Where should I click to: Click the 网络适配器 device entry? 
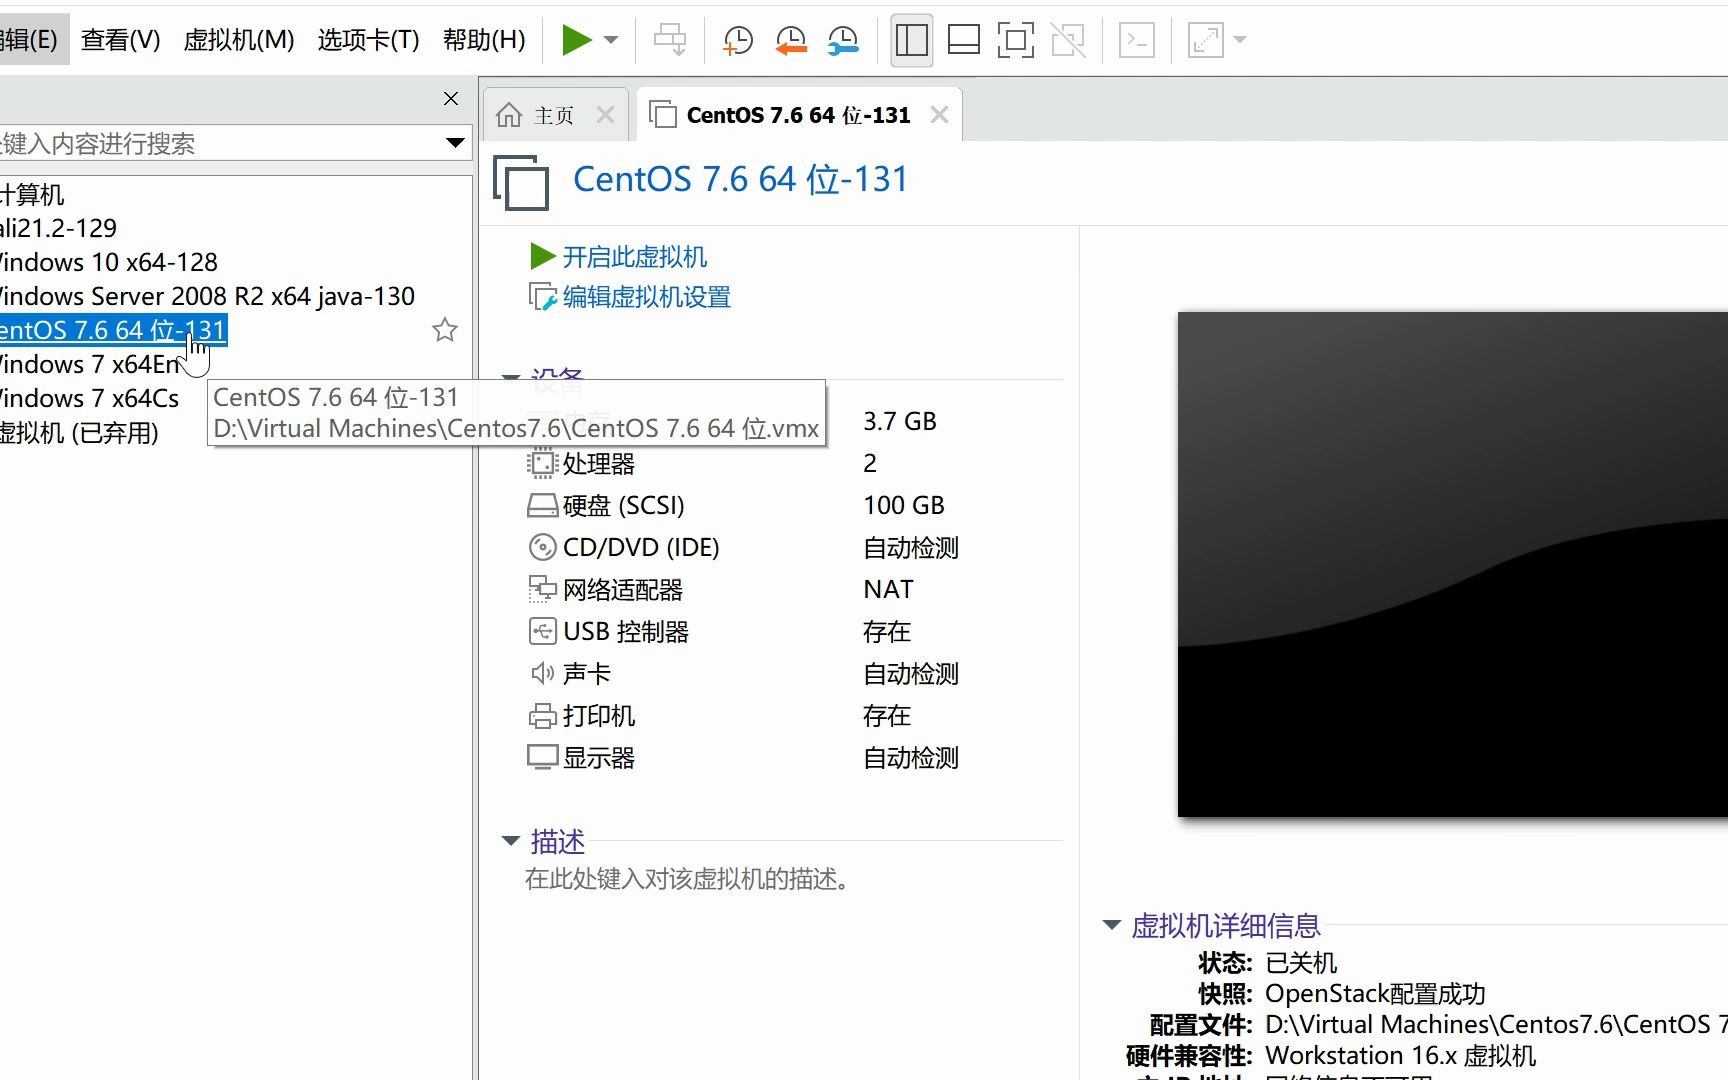coord(623,590)
